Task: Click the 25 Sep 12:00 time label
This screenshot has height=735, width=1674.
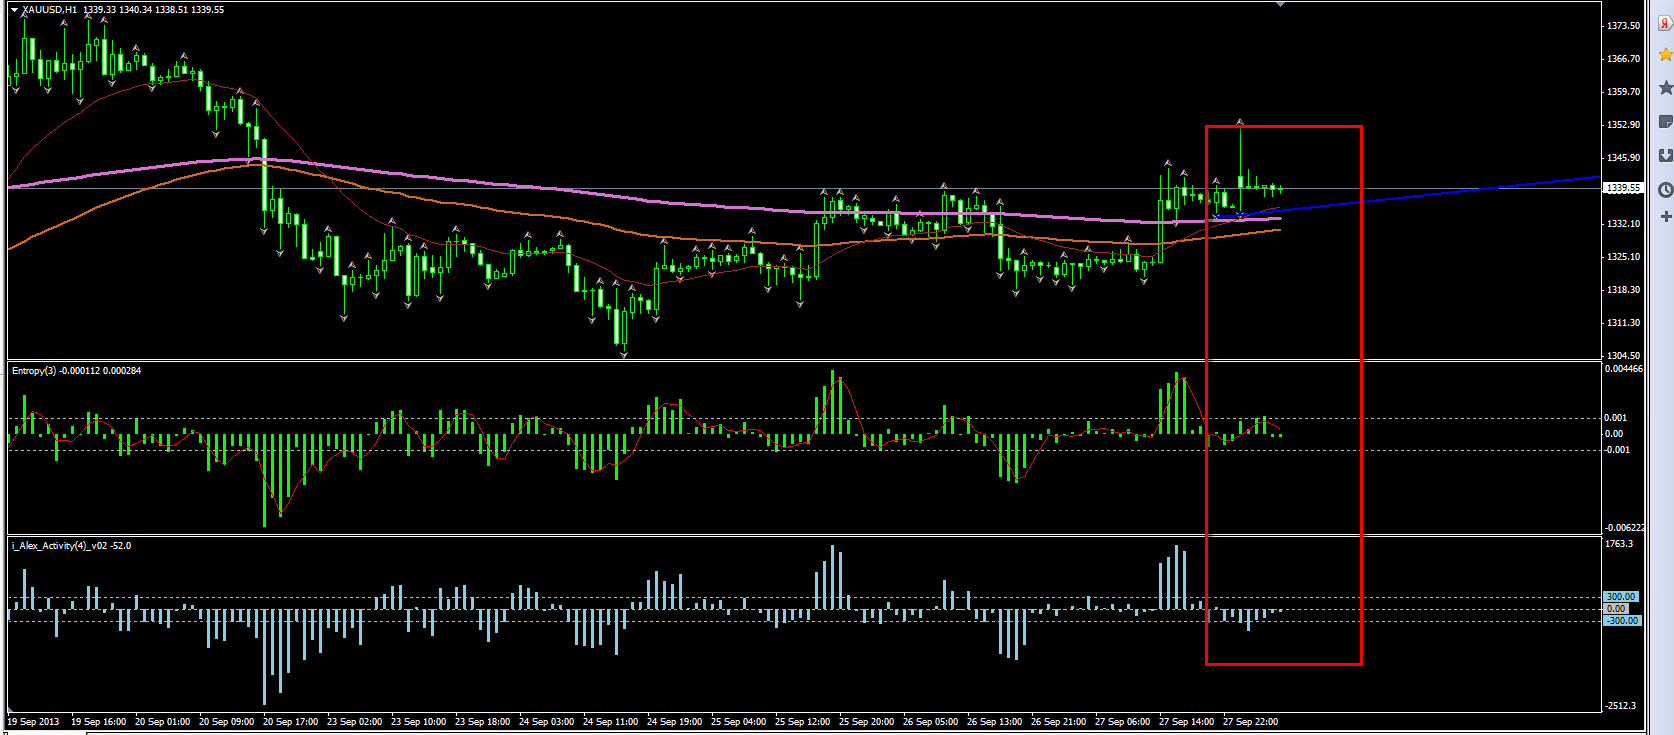Action: click(x=802, y=722)
